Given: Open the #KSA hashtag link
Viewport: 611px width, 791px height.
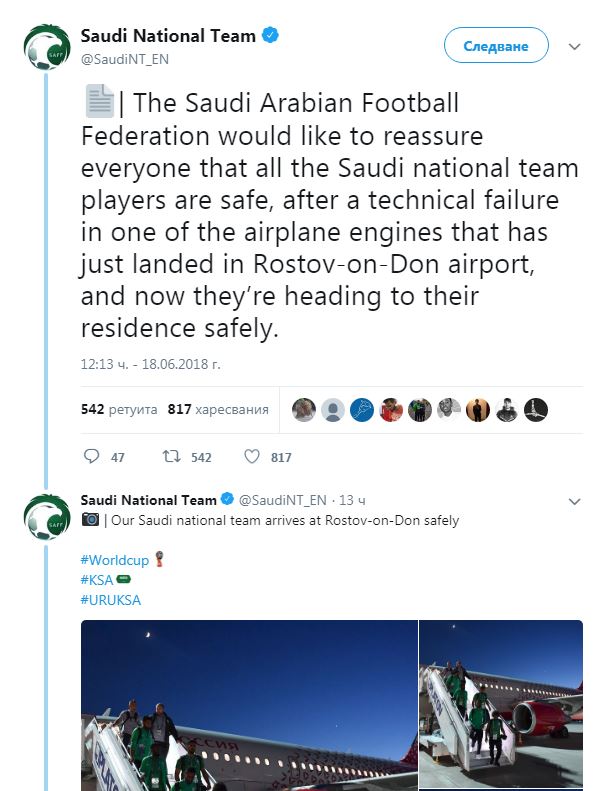Looking at the screenshot, I should point(97,580).
